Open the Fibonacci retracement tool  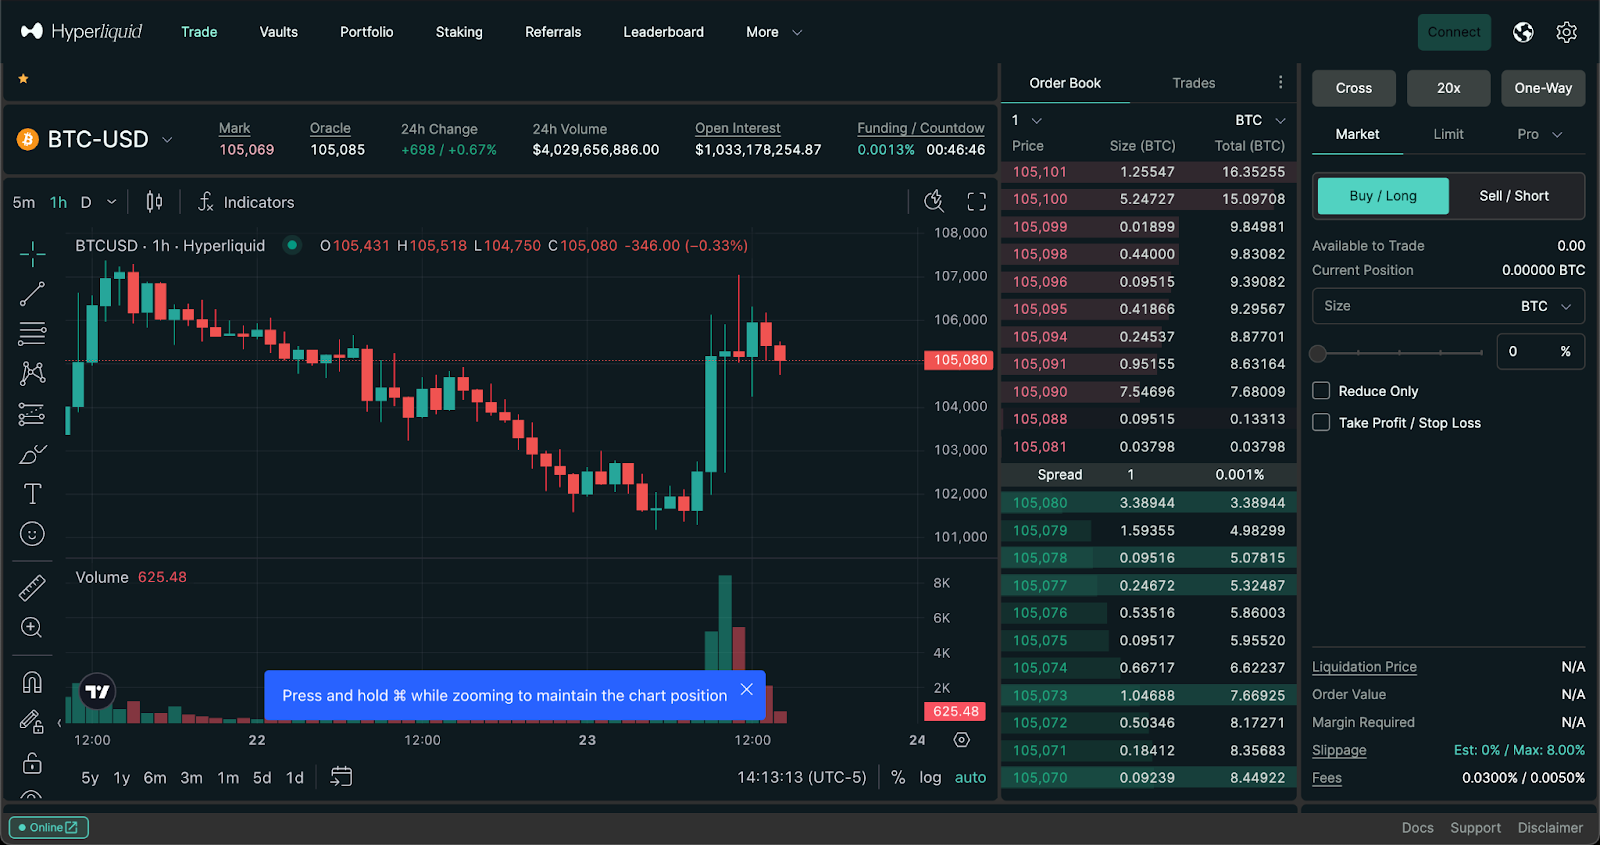pyautogui.click(x=32, y=334)
